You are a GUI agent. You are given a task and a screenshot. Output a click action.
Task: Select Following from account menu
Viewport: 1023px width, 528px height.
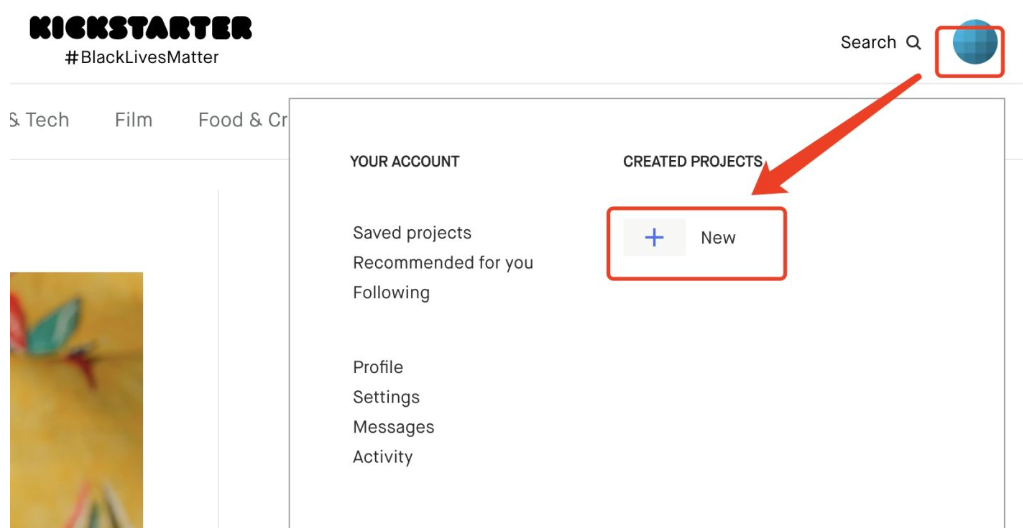pyautogui.click(x=391, y=293)
